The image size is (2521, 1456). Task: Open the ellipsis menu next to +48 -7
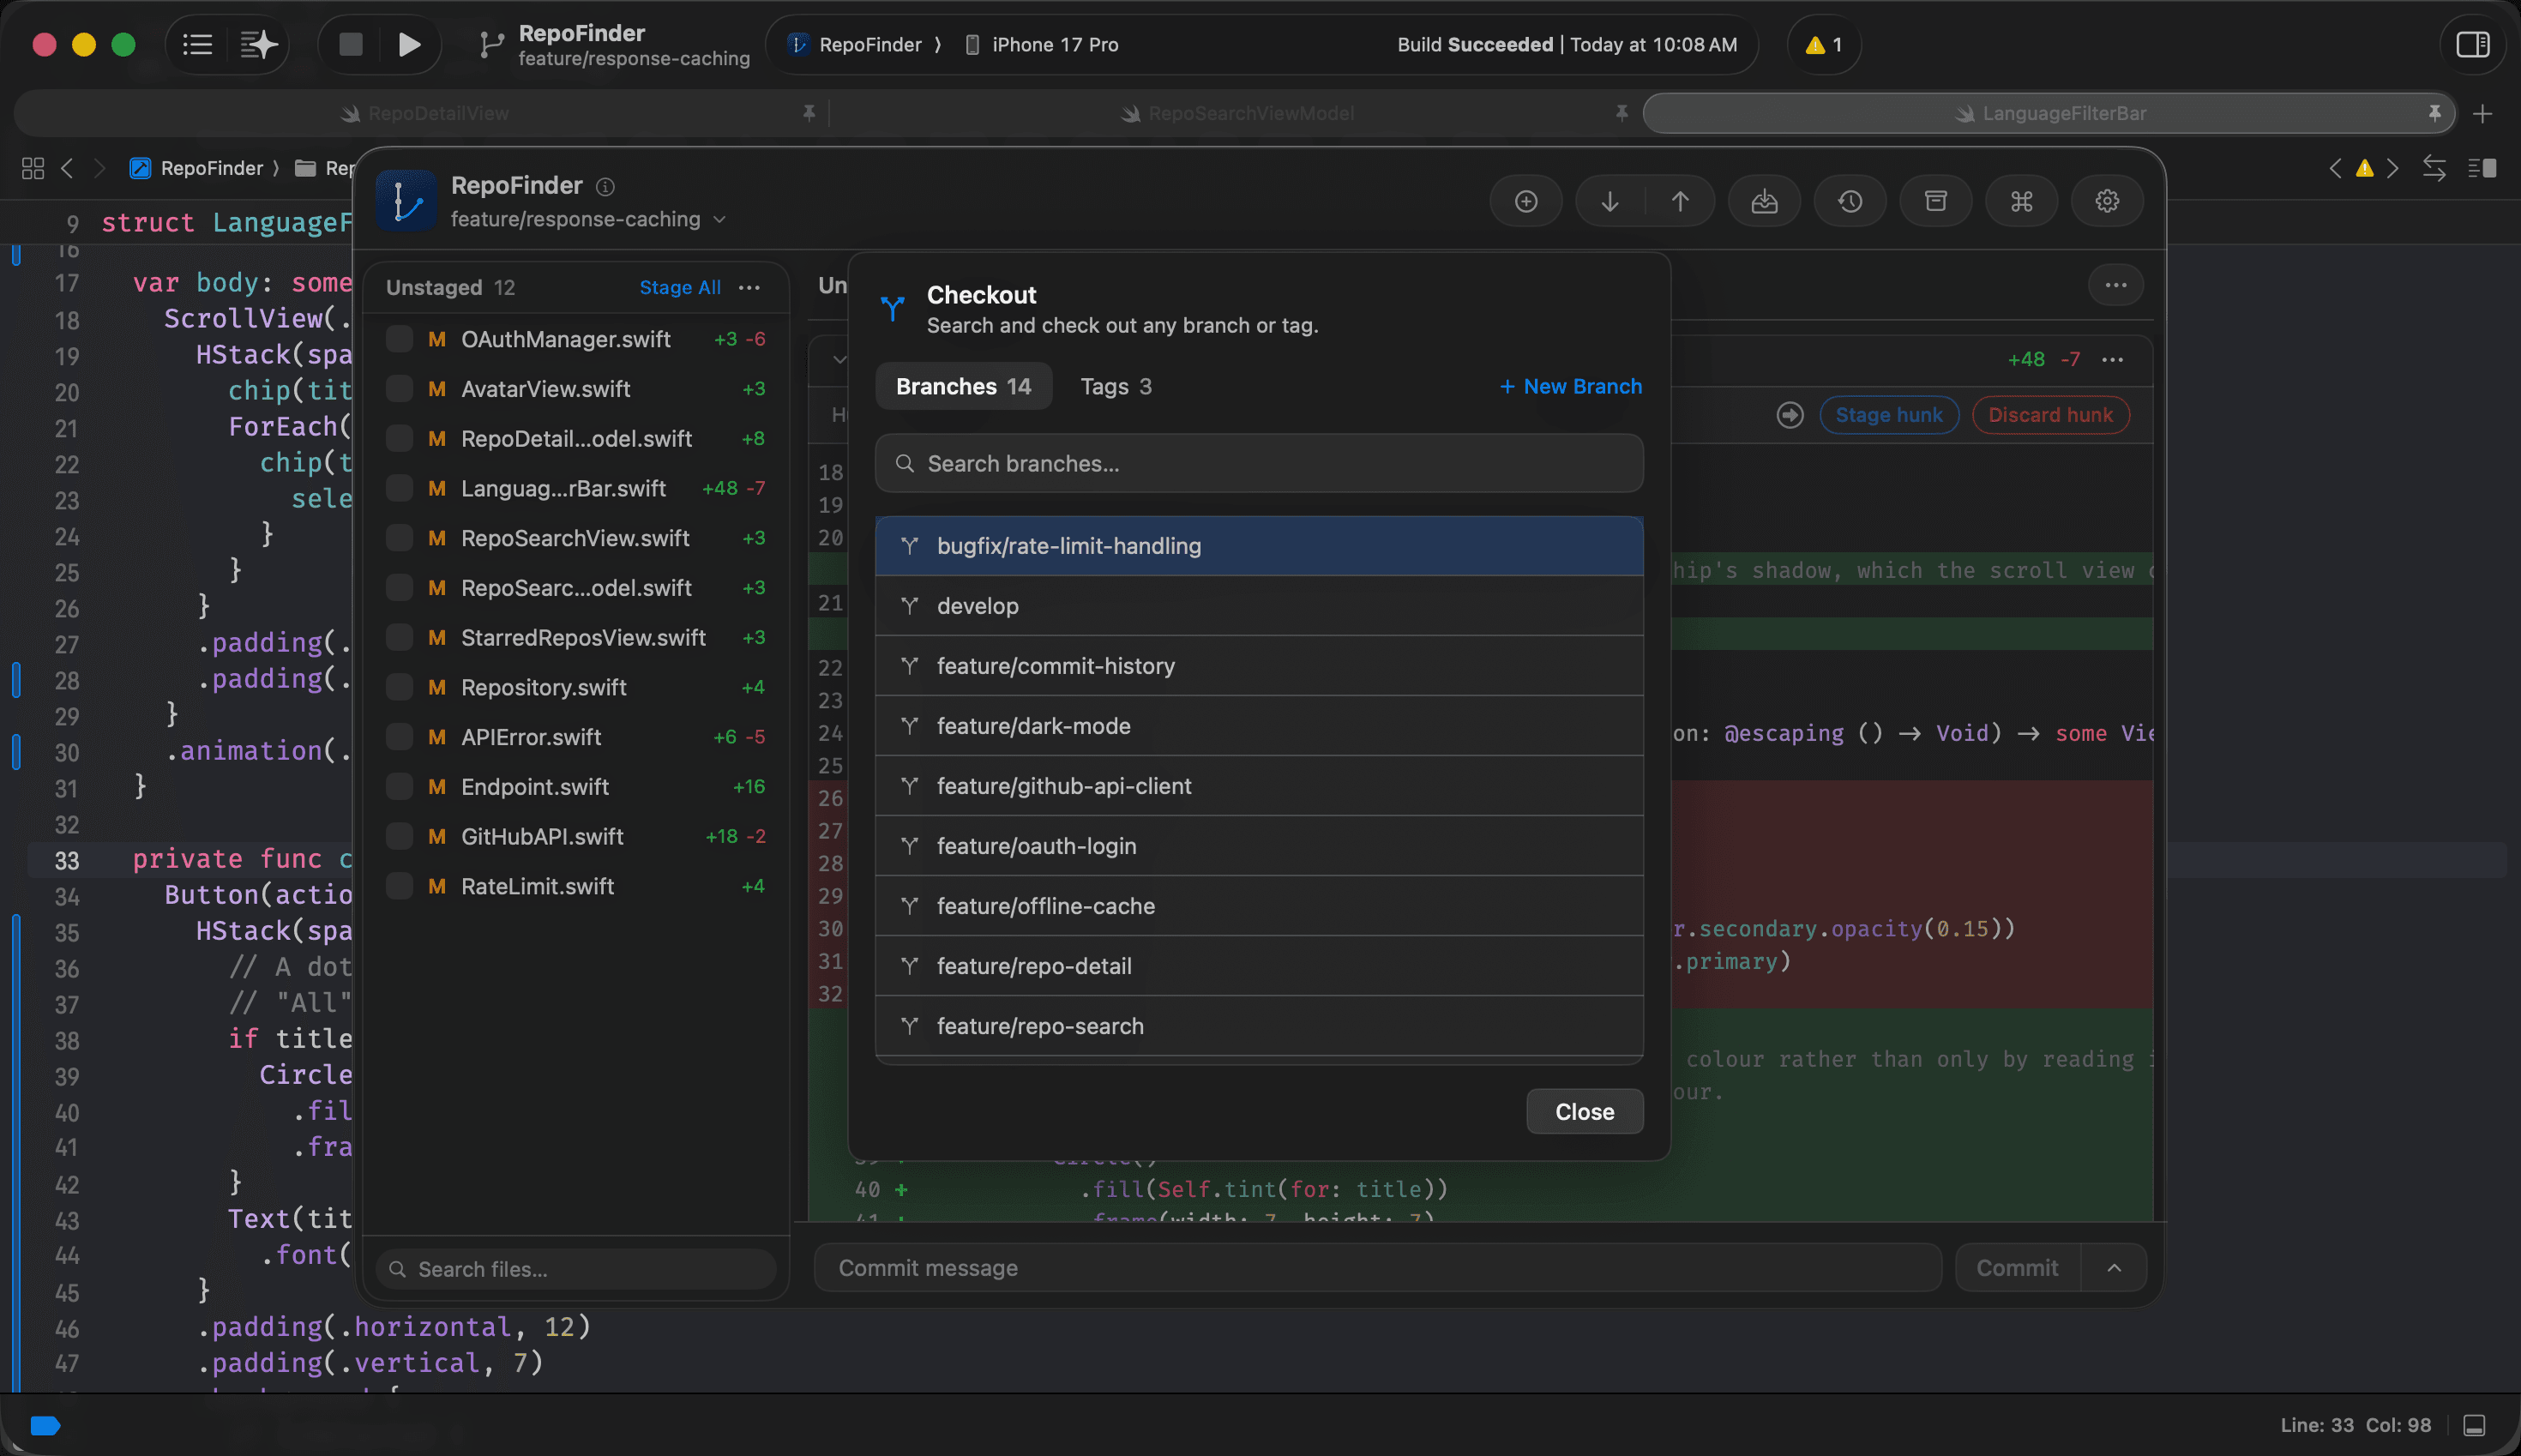(x=2113, y=359)
